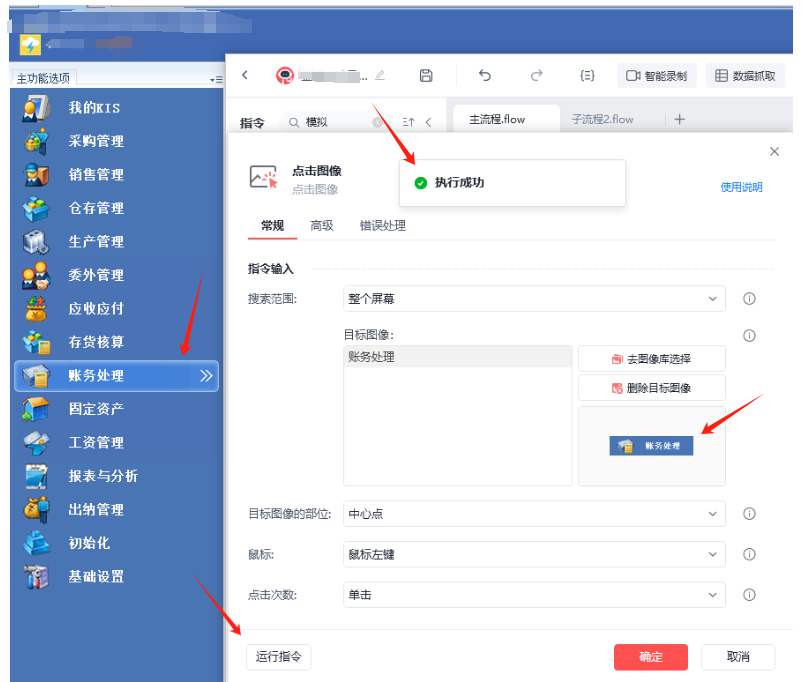Viewport: 809px width, 682px height.
Task: Switch to the 高级 tab
Action: [x=321, y=225]
